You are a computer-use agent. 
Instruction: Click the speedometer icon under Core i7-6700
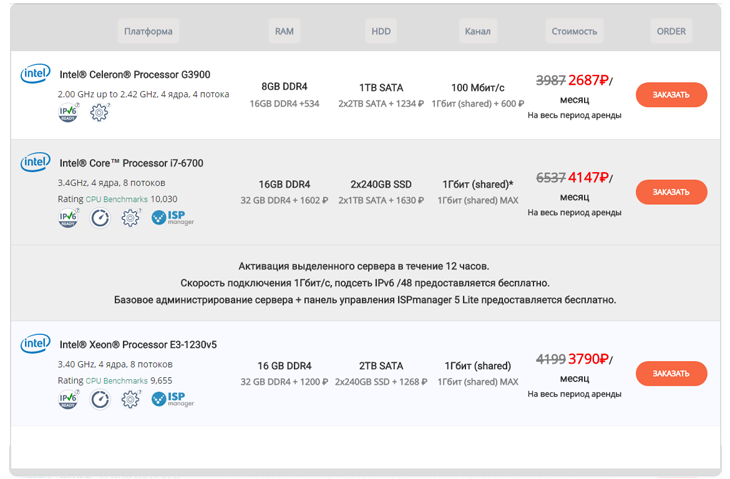click(100, 217)
